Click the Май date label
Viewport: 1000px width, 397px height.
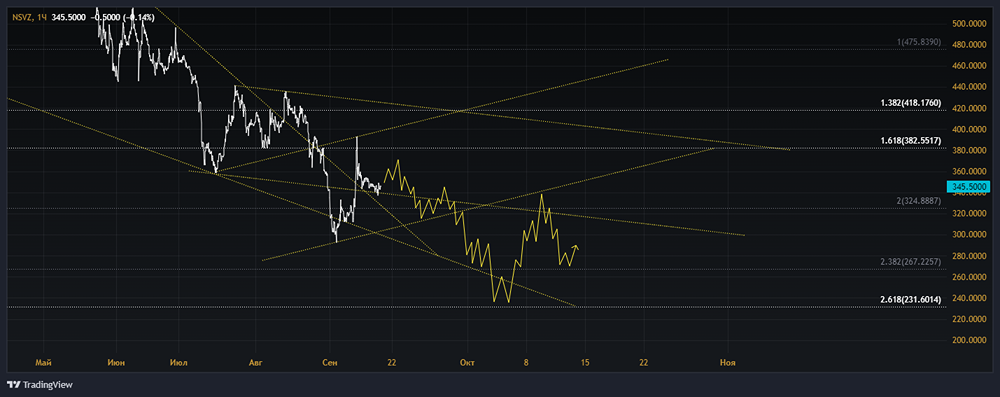(43, 363)
